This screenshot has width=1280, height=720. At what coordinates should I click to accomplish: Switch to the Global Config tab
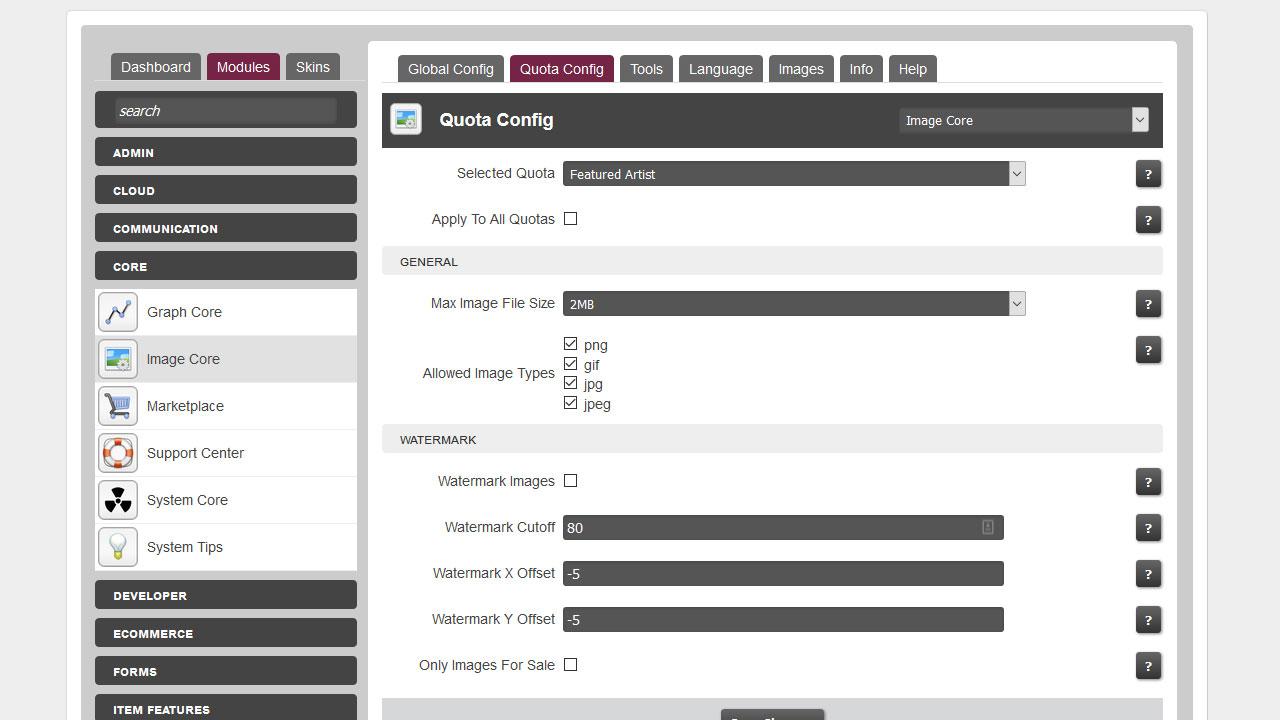tap(450, 69)
